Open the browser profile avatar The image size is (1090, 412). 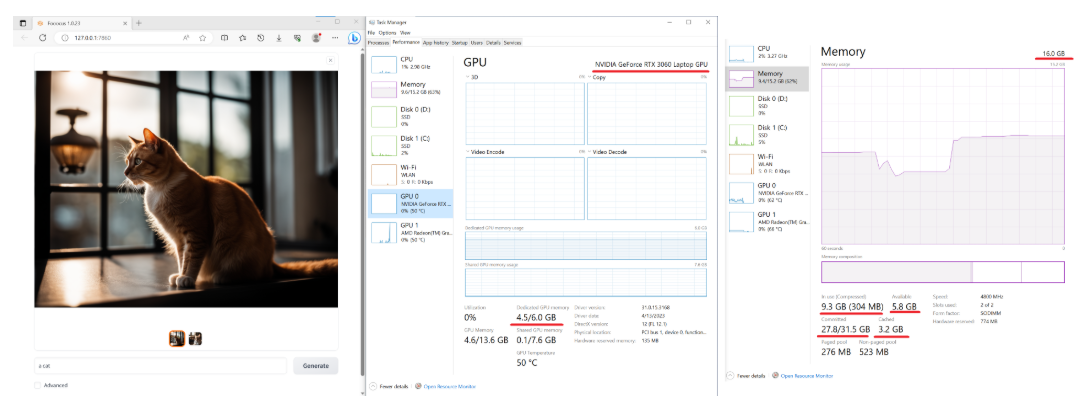pos(316,37)
